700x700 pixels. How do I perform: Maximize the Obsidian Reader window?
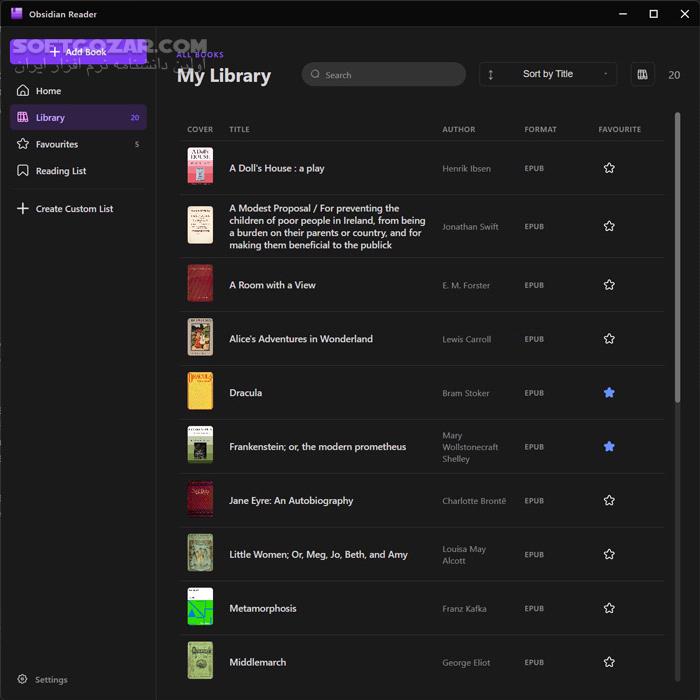[653, 14]
